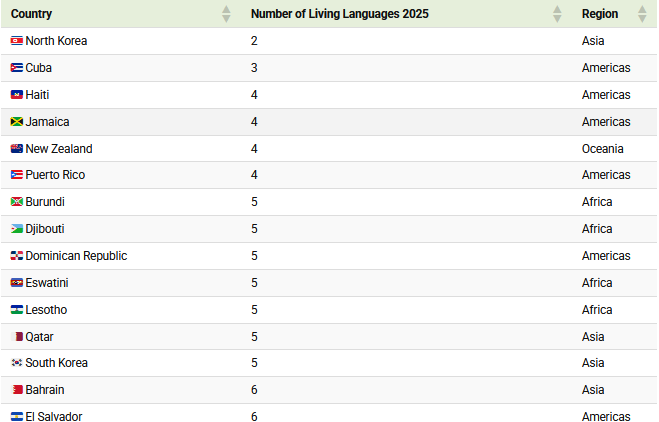Select Africa region in Lesotho row

(x=597, y=310)
